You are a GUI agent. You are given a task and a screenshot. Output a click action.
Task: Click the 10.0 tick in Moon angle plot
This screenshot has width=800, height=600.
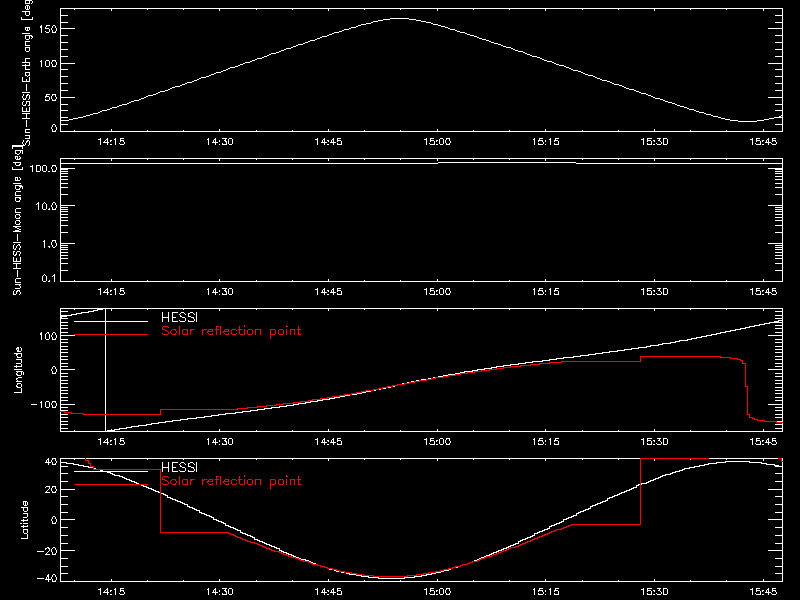(46, 206)
